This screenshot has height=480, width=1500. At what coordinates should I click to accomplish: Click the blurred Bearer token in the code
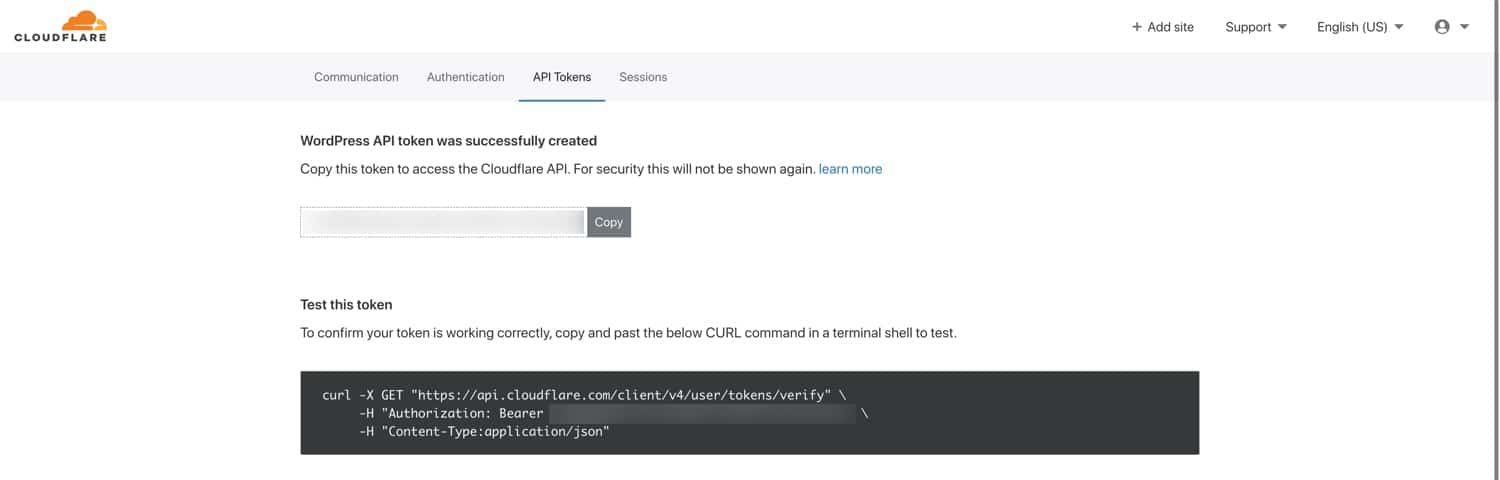(x=702, y=413)
